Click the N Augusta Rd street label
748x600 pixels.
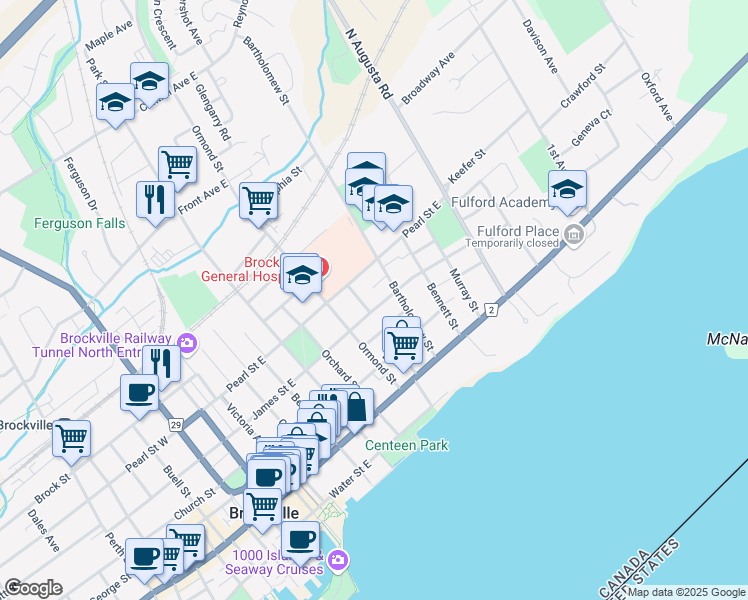(369, 64)
